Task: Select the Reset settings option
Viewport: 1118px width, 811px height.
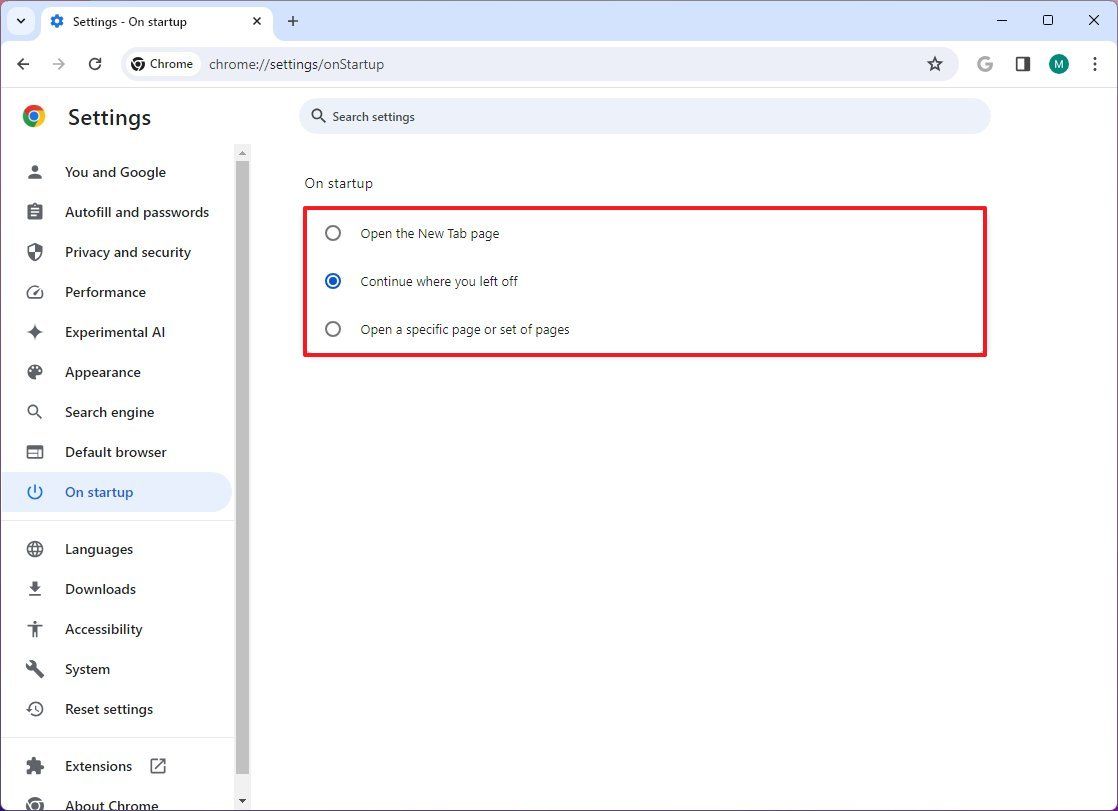Action: [108, 709]
